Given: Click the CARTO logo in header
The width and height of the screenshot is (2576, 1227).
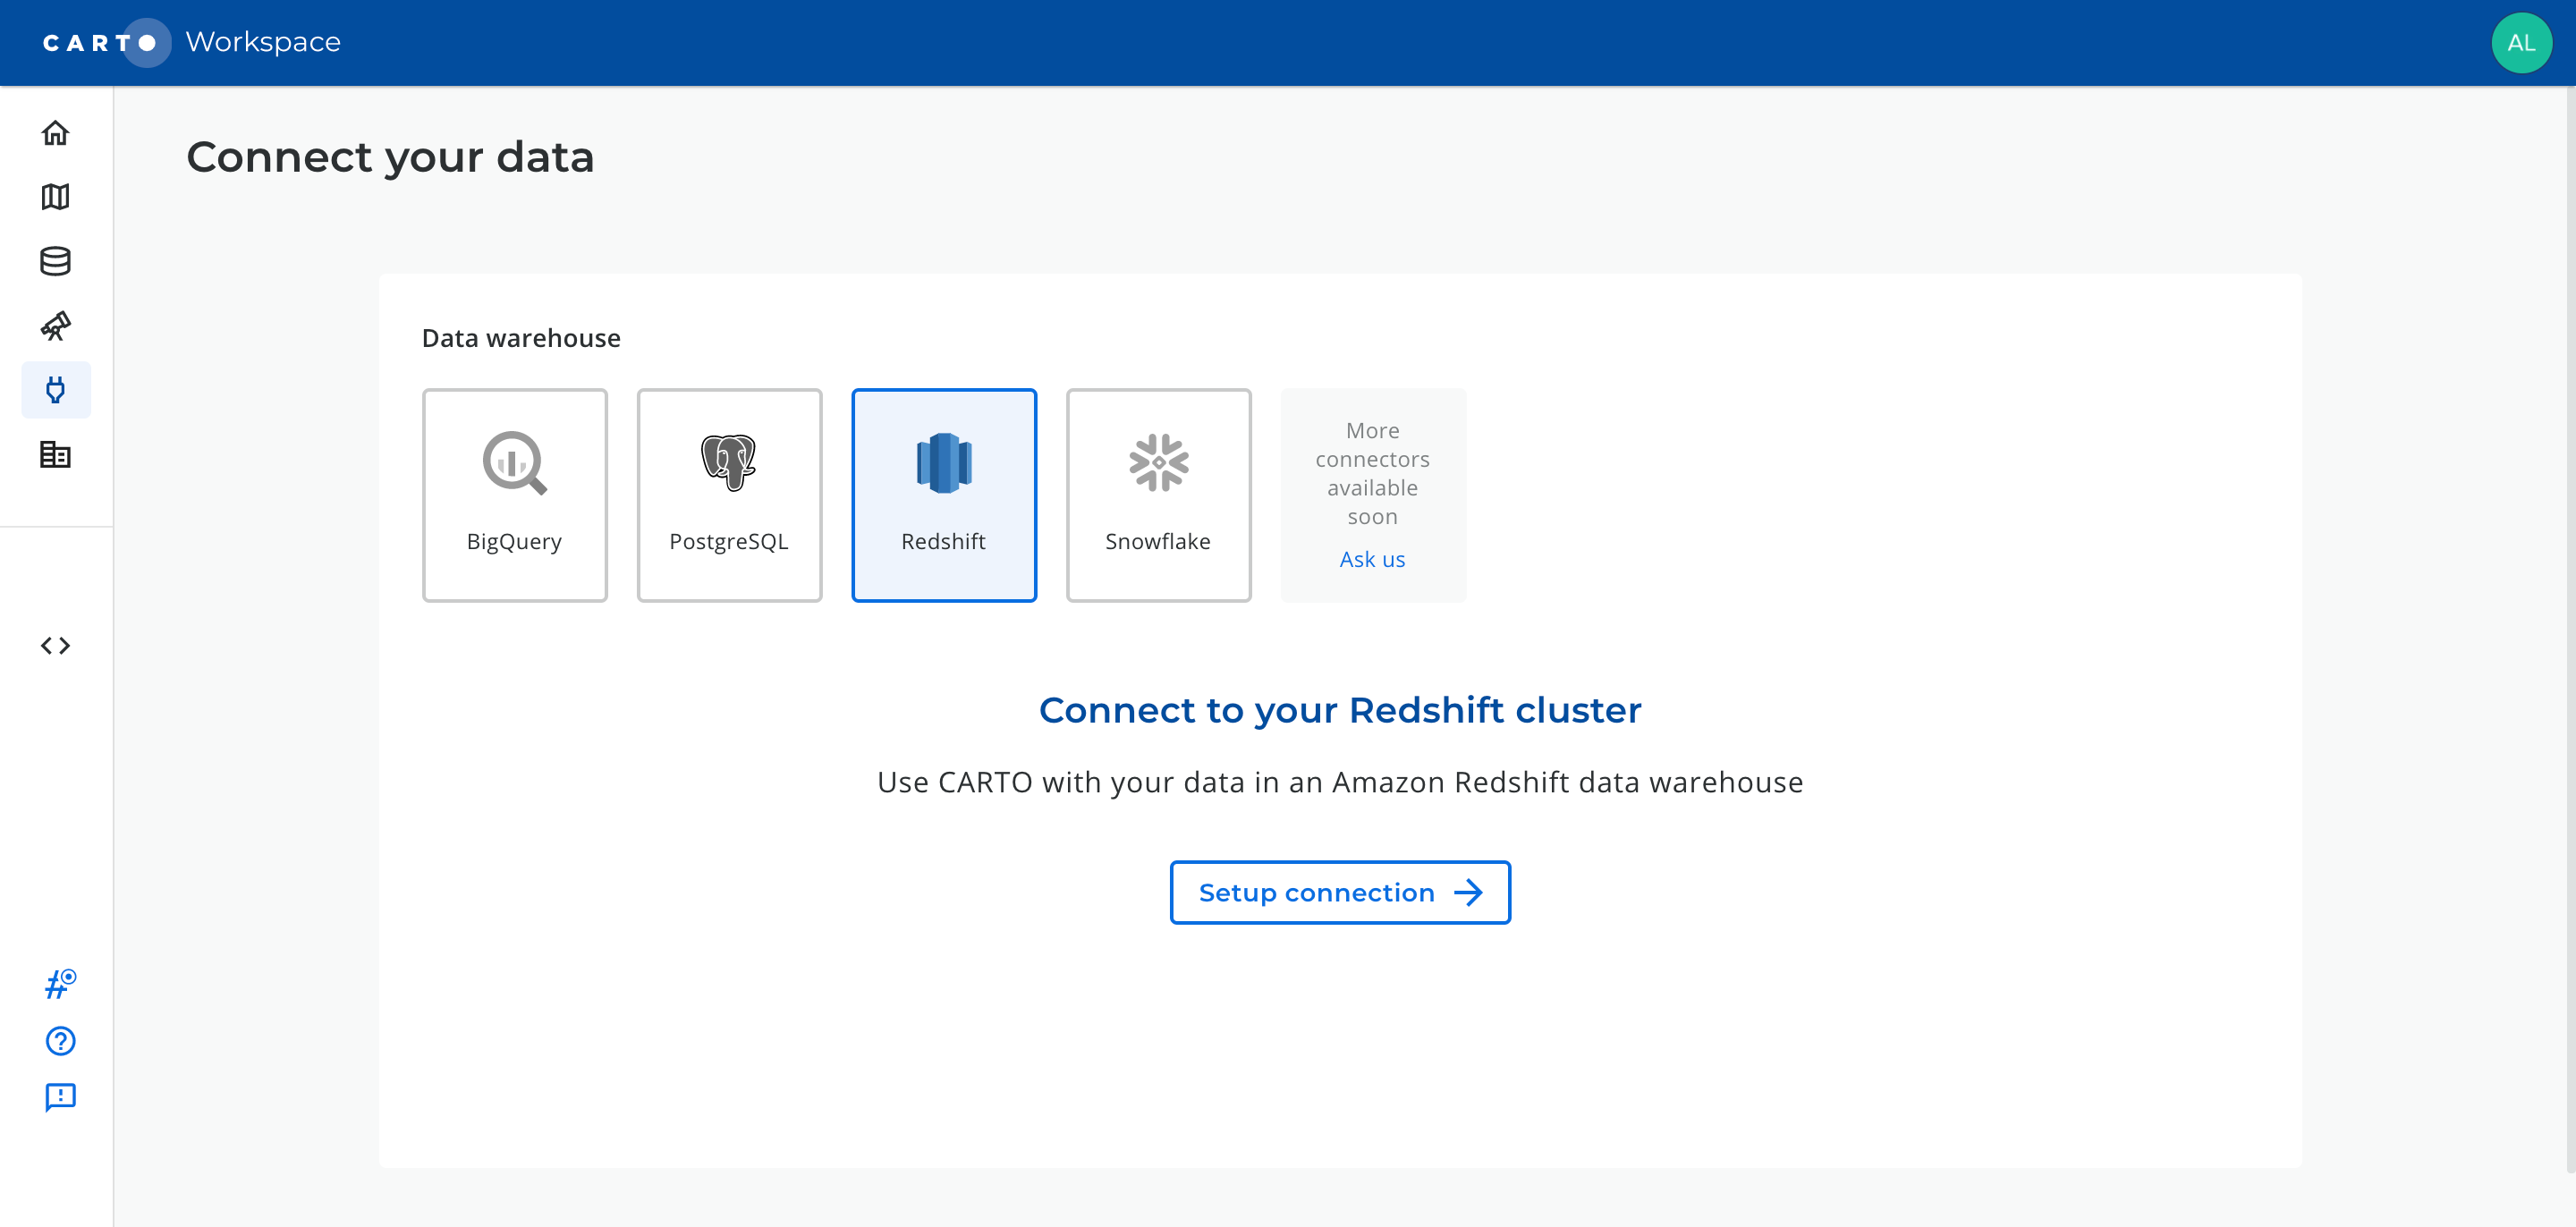Looking at the screenshot, I should click(x=105, y=43).
